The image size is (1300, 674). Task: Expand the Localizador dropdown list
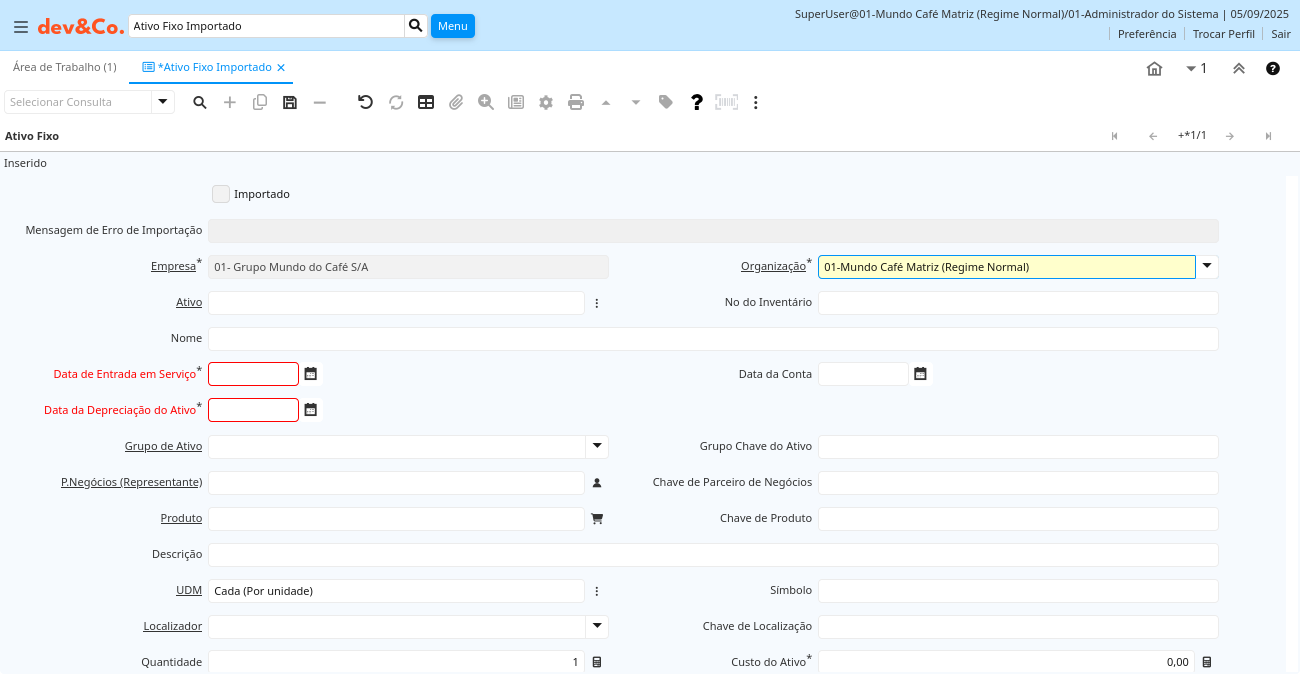pyautogui.click(x=597, y=626)
